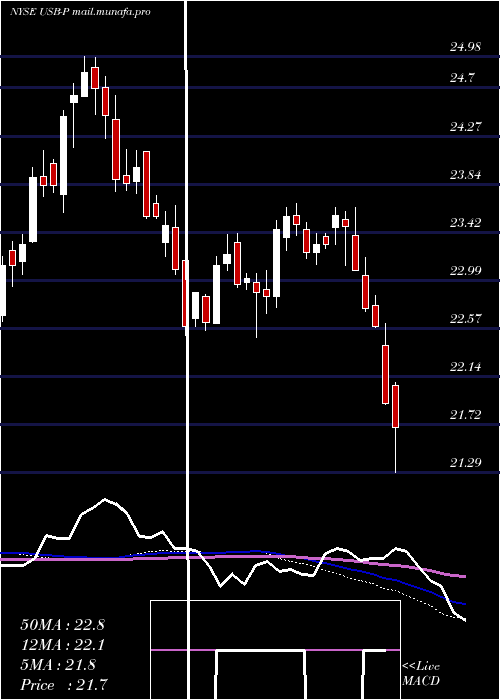Click the last red candle near 21.72
This screenshot has height=700, width=500.
[x=395, y=406]
